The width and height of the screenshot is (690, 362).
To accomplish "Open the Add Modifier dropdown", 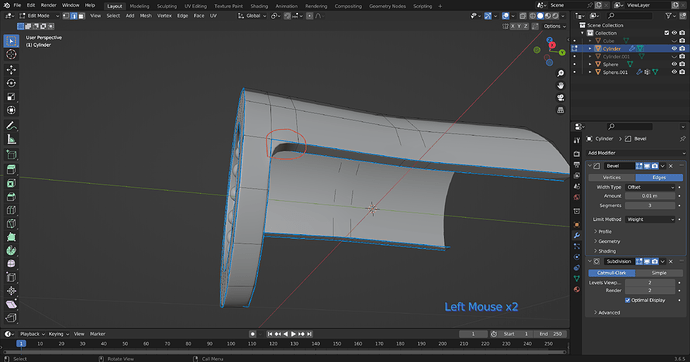I will point(636,153).
